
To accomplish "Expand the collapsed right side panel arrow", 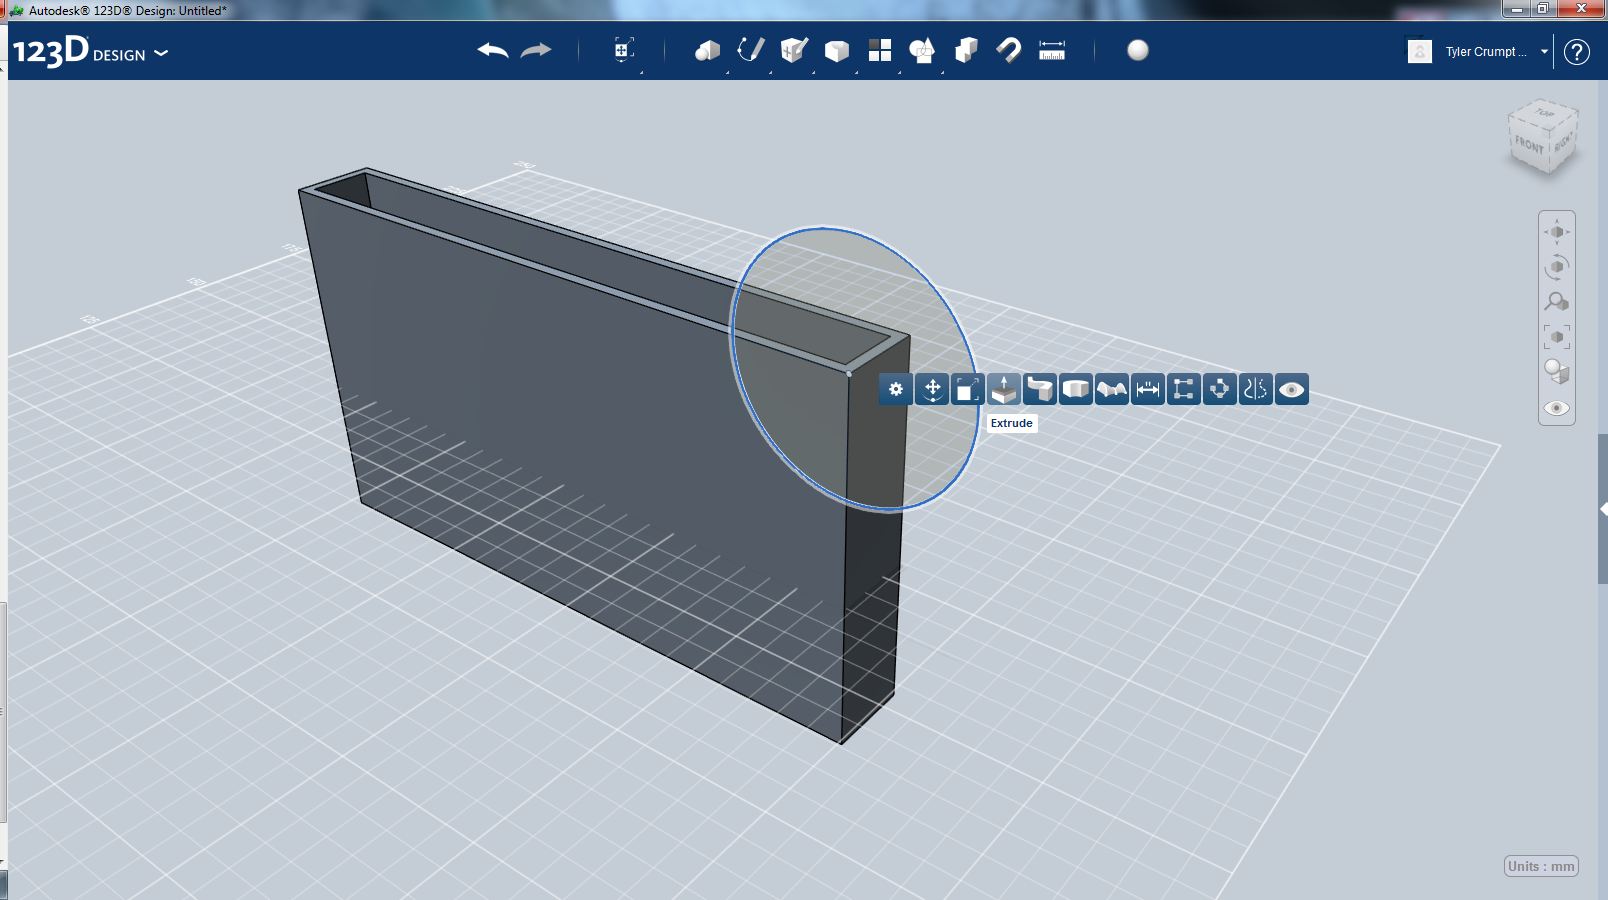I will 1603,509.
